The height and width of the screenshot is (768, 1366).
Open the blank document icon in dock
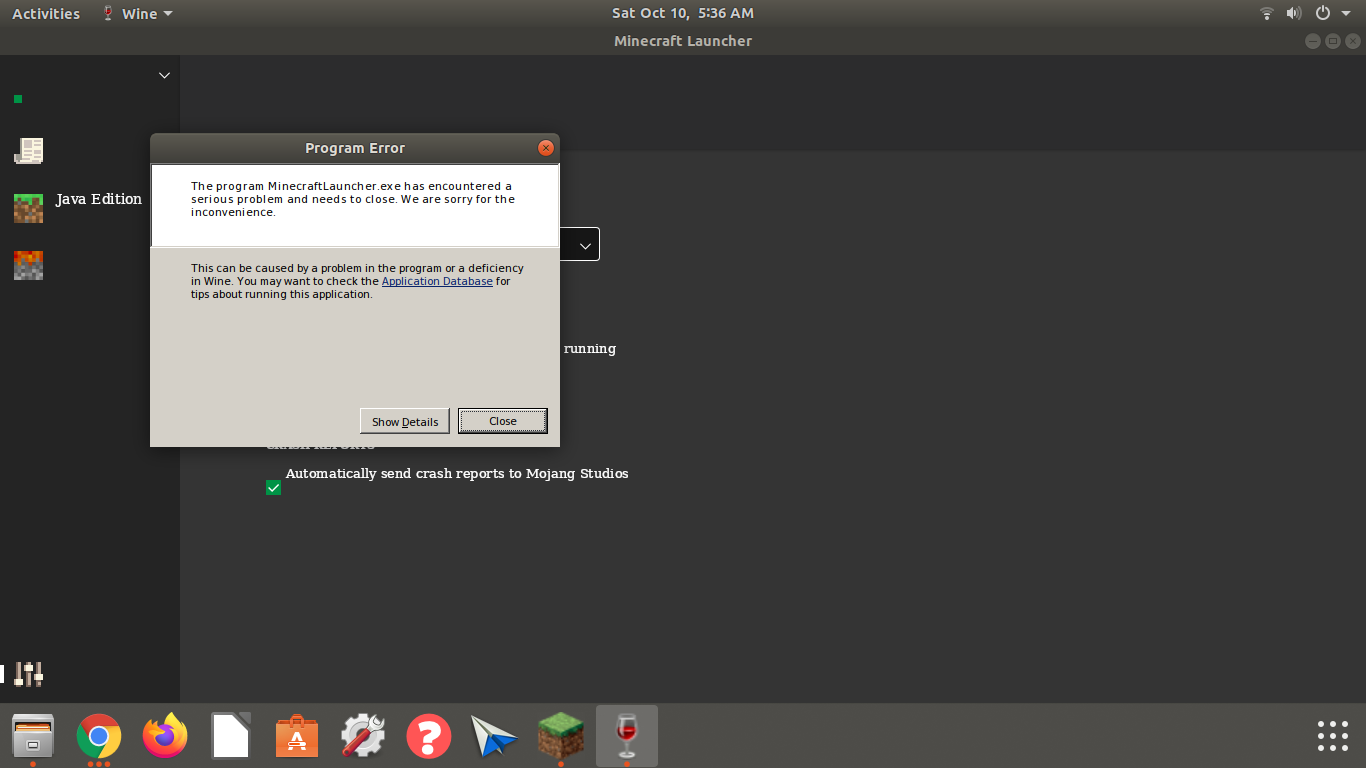click(231, 737)
